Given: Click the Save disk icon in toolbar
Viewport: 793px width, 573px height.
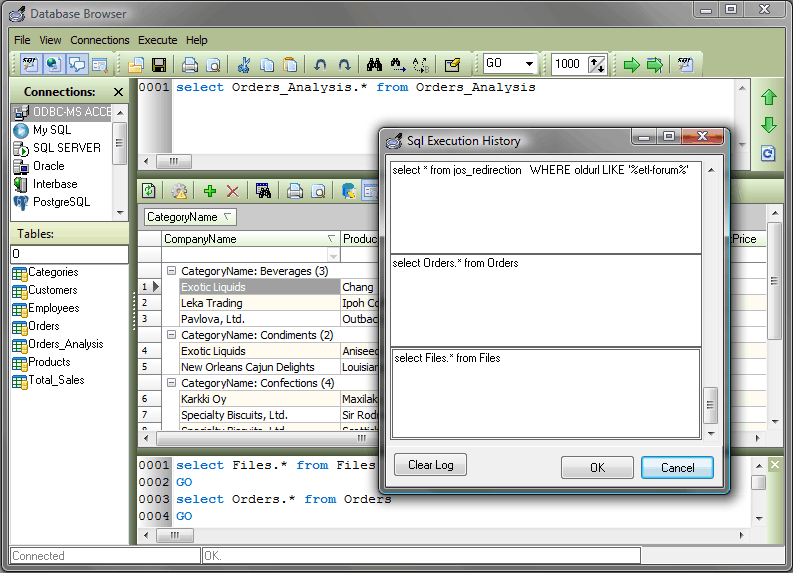Looking at the screenshot, I should pos(159,65).
